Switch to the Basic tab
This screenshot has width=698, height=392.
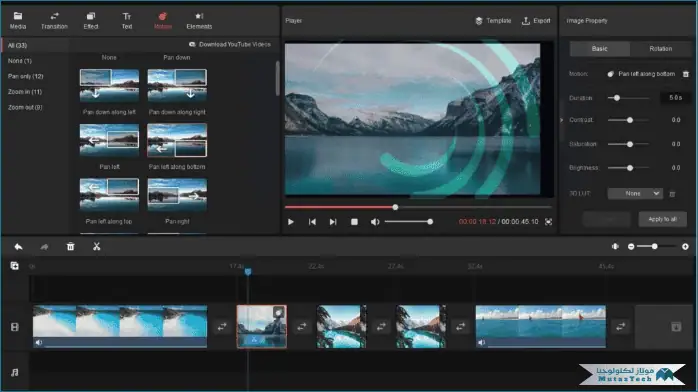click(x=599, y=48)
